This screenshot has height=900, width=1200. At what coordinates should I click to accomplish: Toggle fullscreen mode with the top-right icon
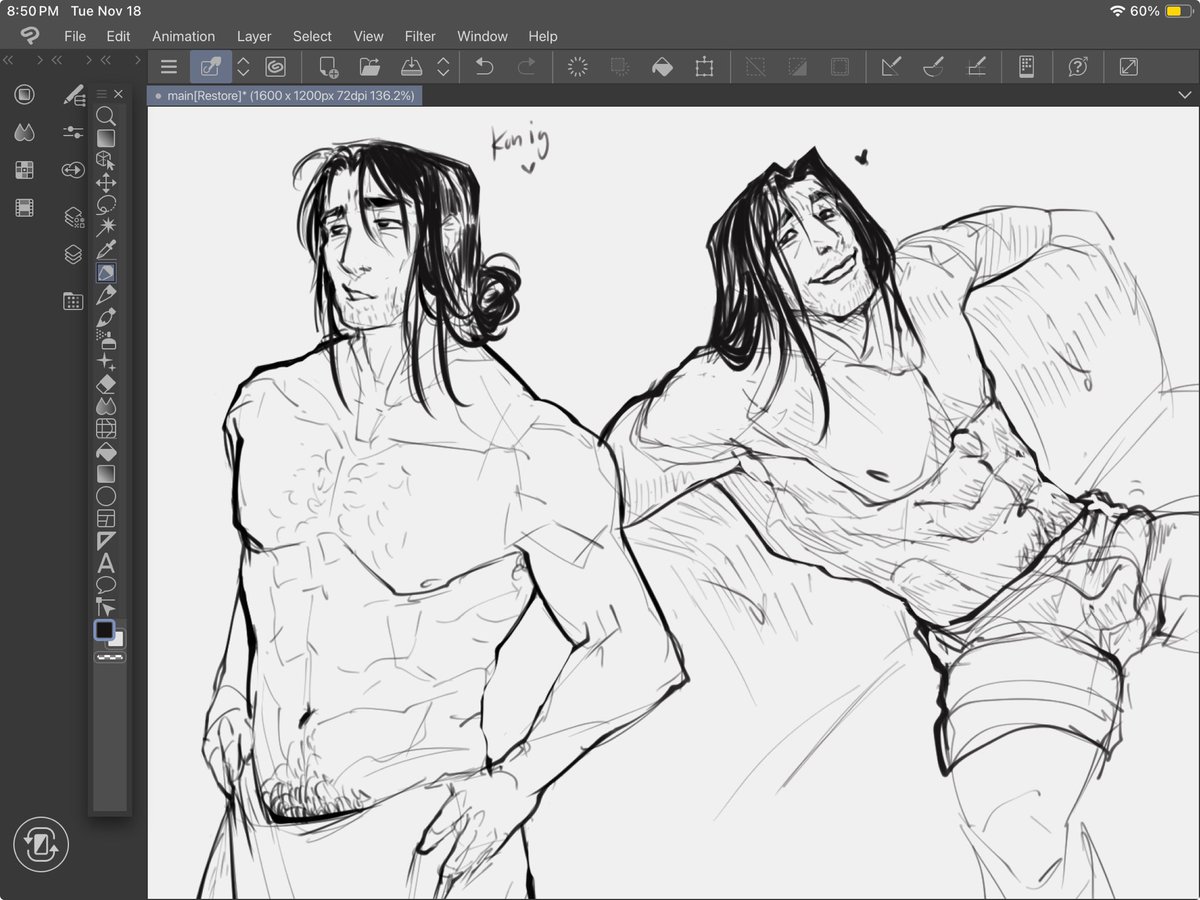(x=1128, y=66)
